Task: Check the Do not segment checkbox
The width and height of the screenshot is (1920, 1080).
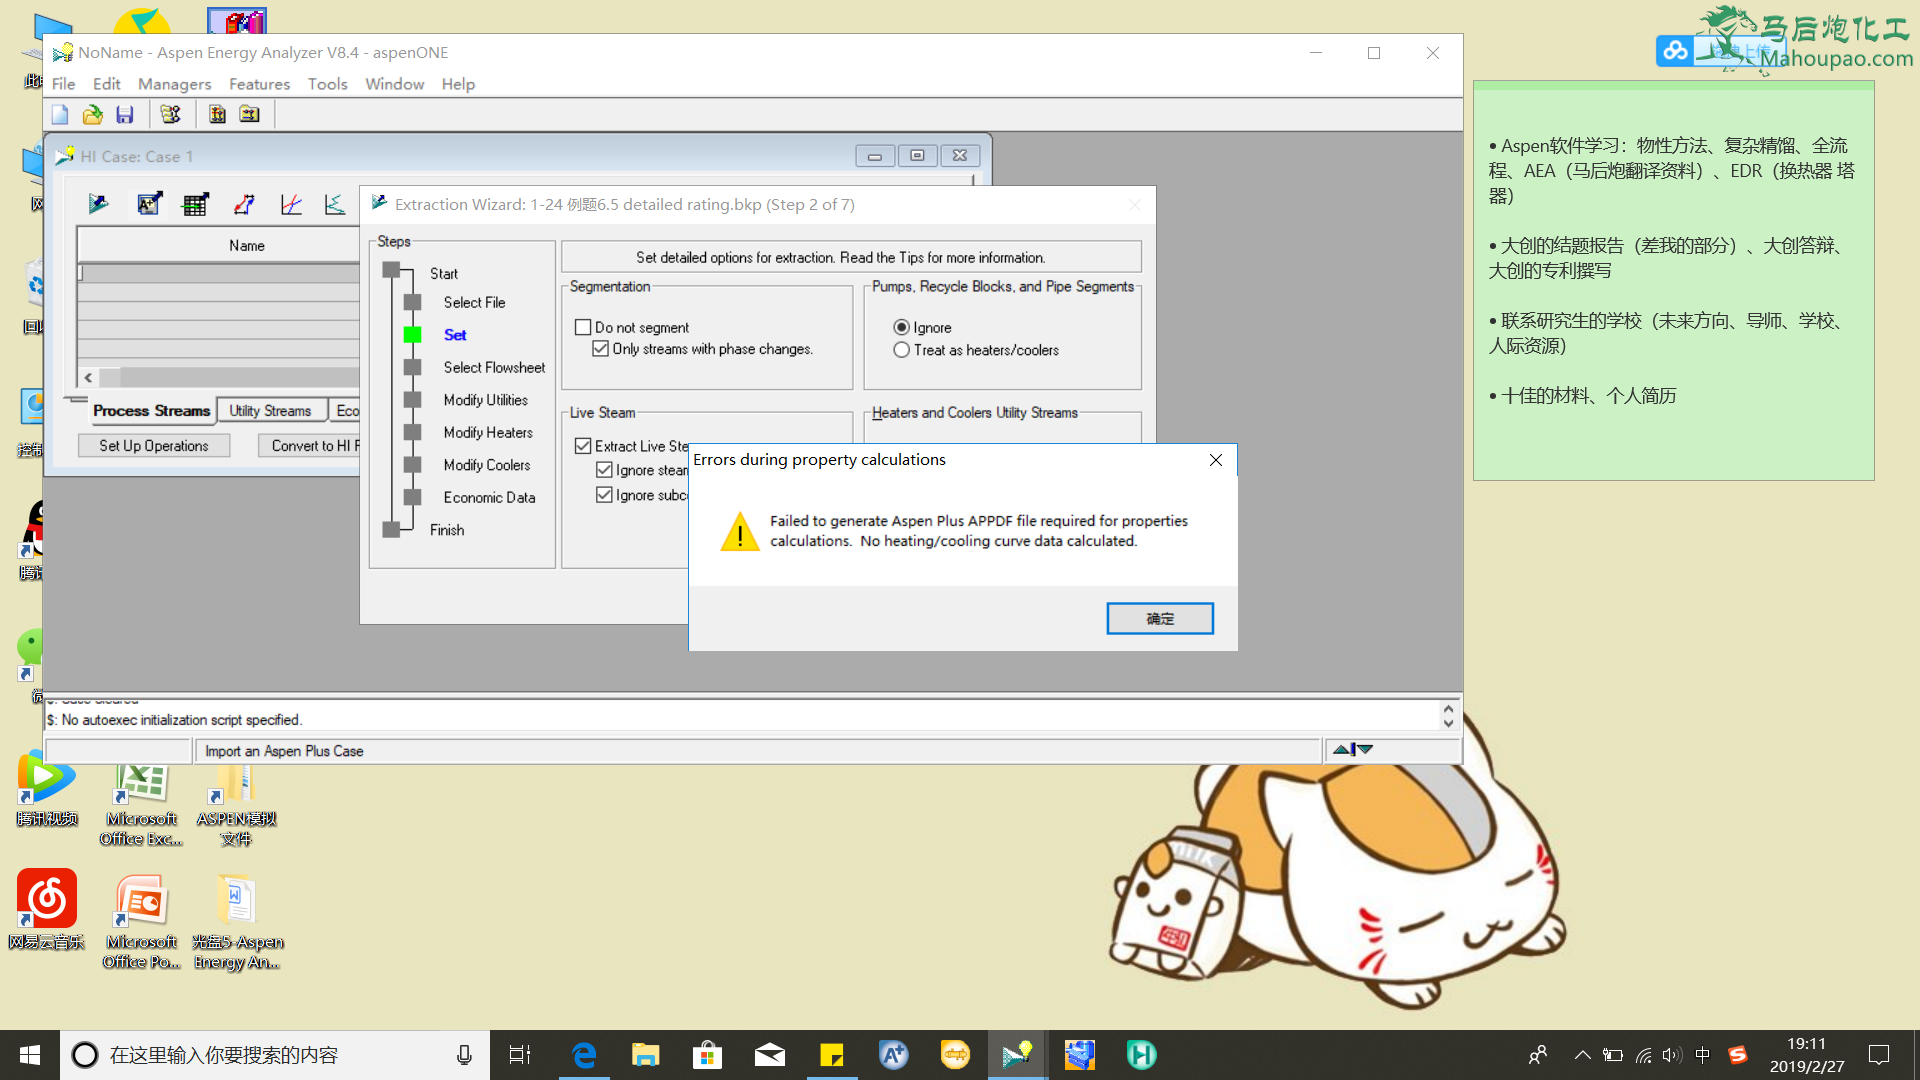Action: (583, 328)
